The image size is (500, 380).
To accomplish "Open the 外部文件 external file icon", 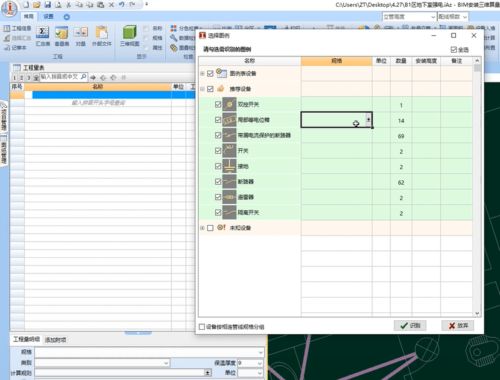I will tap(102, 36).
